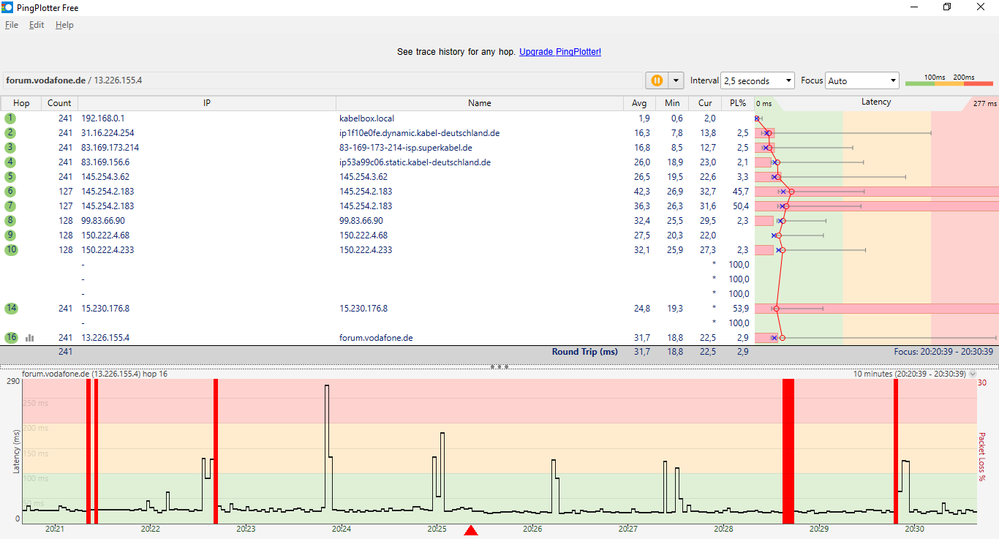Click the hop 10 green circle icon
Image resolution: width=999 pixels, height=539 pixels.
(11, 250)
